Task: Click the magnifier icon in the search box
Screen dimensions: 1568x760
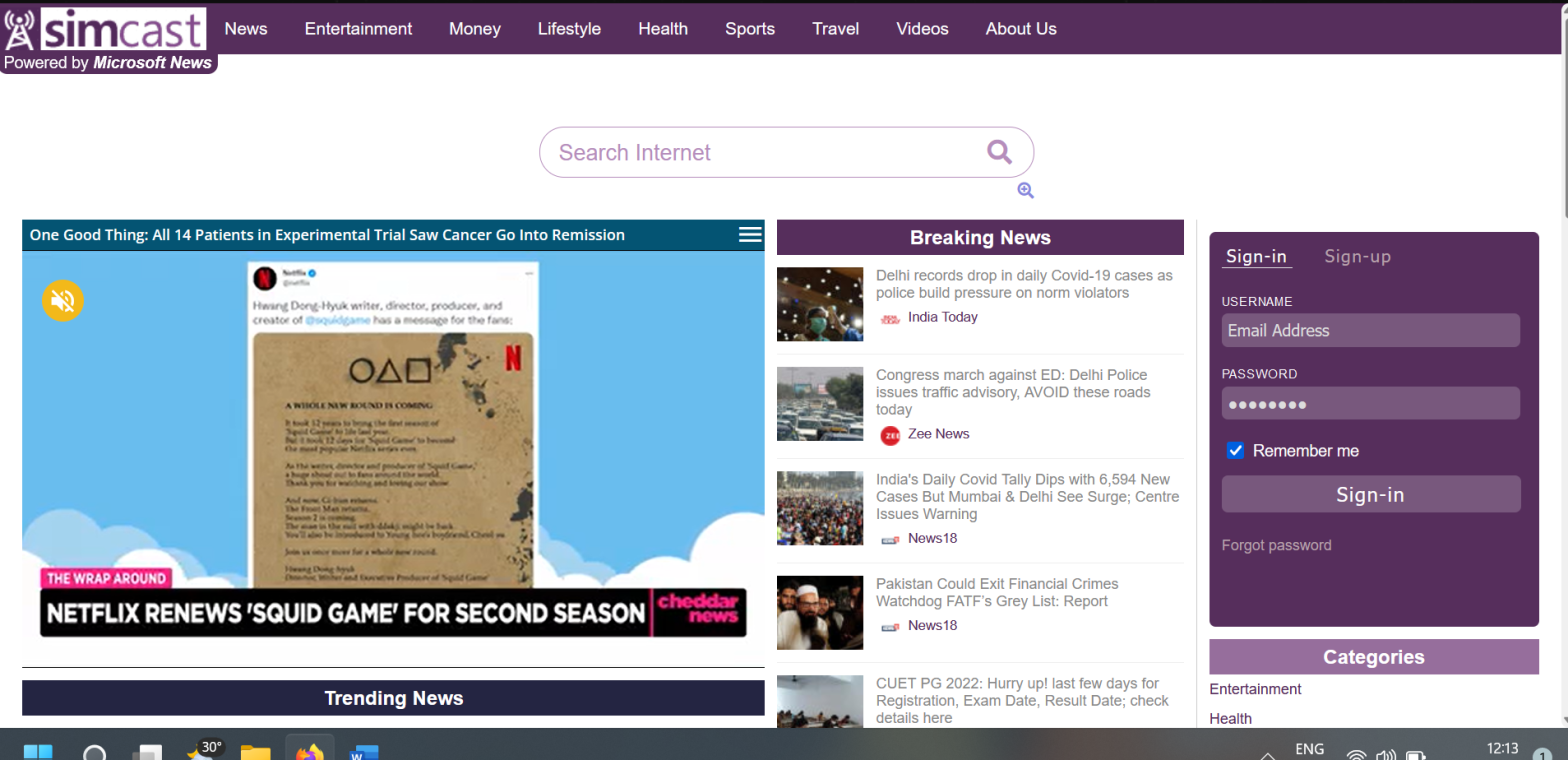Action: point(999,152)
